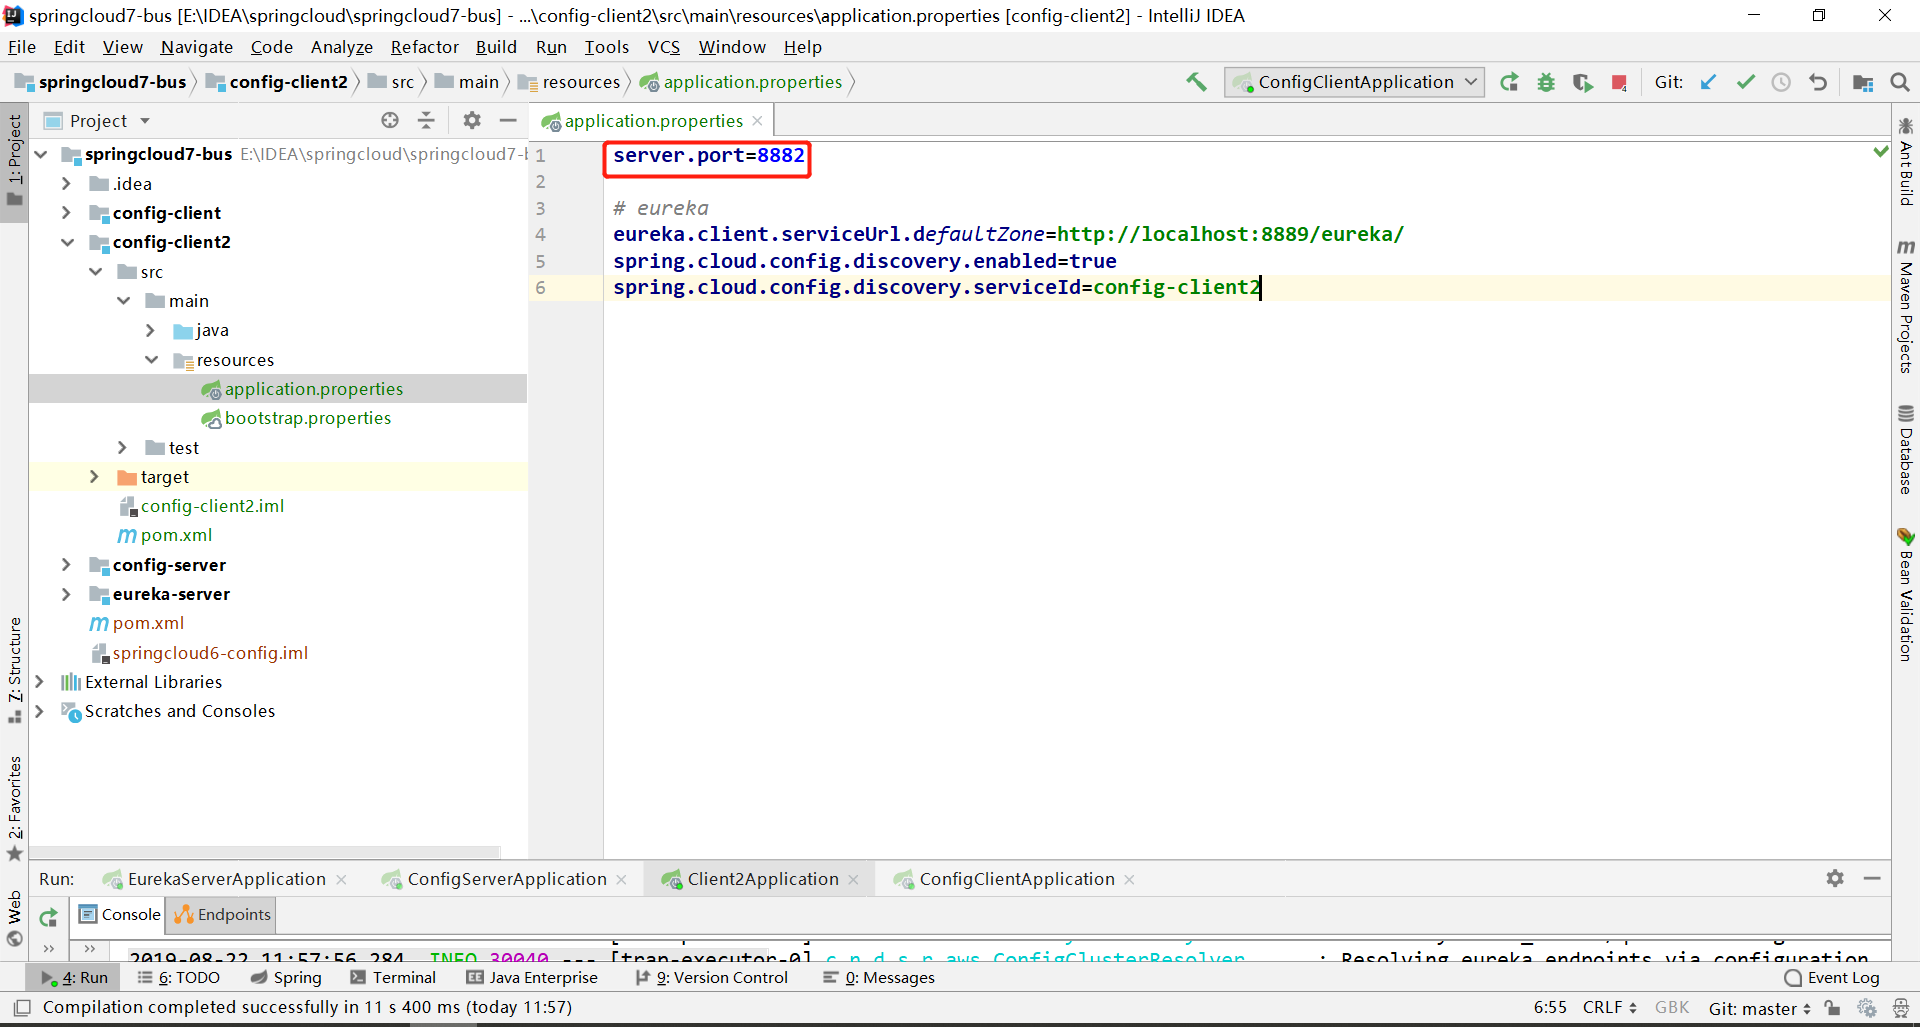Open bootstrap.properties in the project tree
1920x1027 pixels.
(308, 418)
